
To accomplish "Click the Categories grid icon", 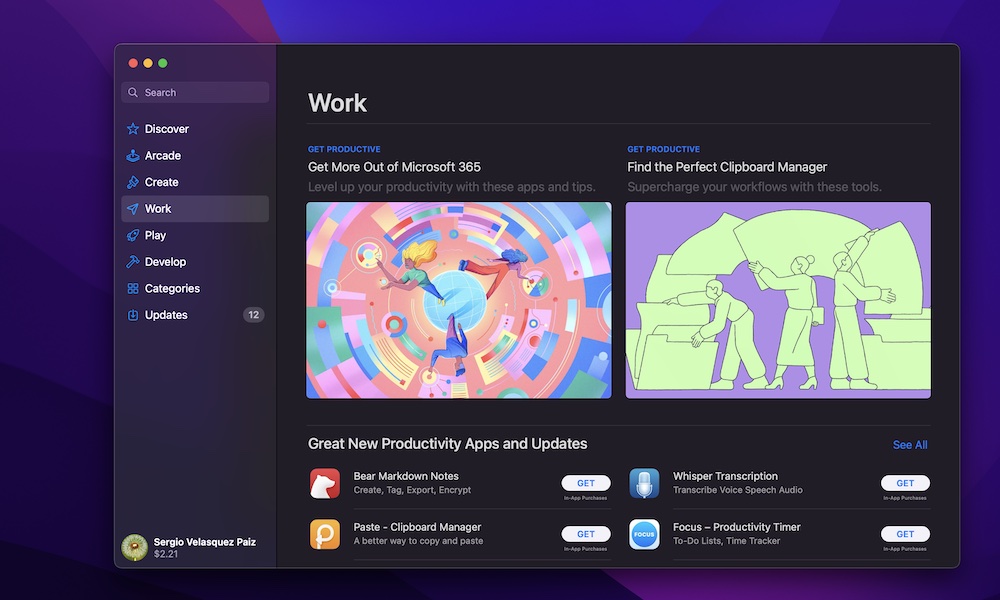I will tap(133, 288).
